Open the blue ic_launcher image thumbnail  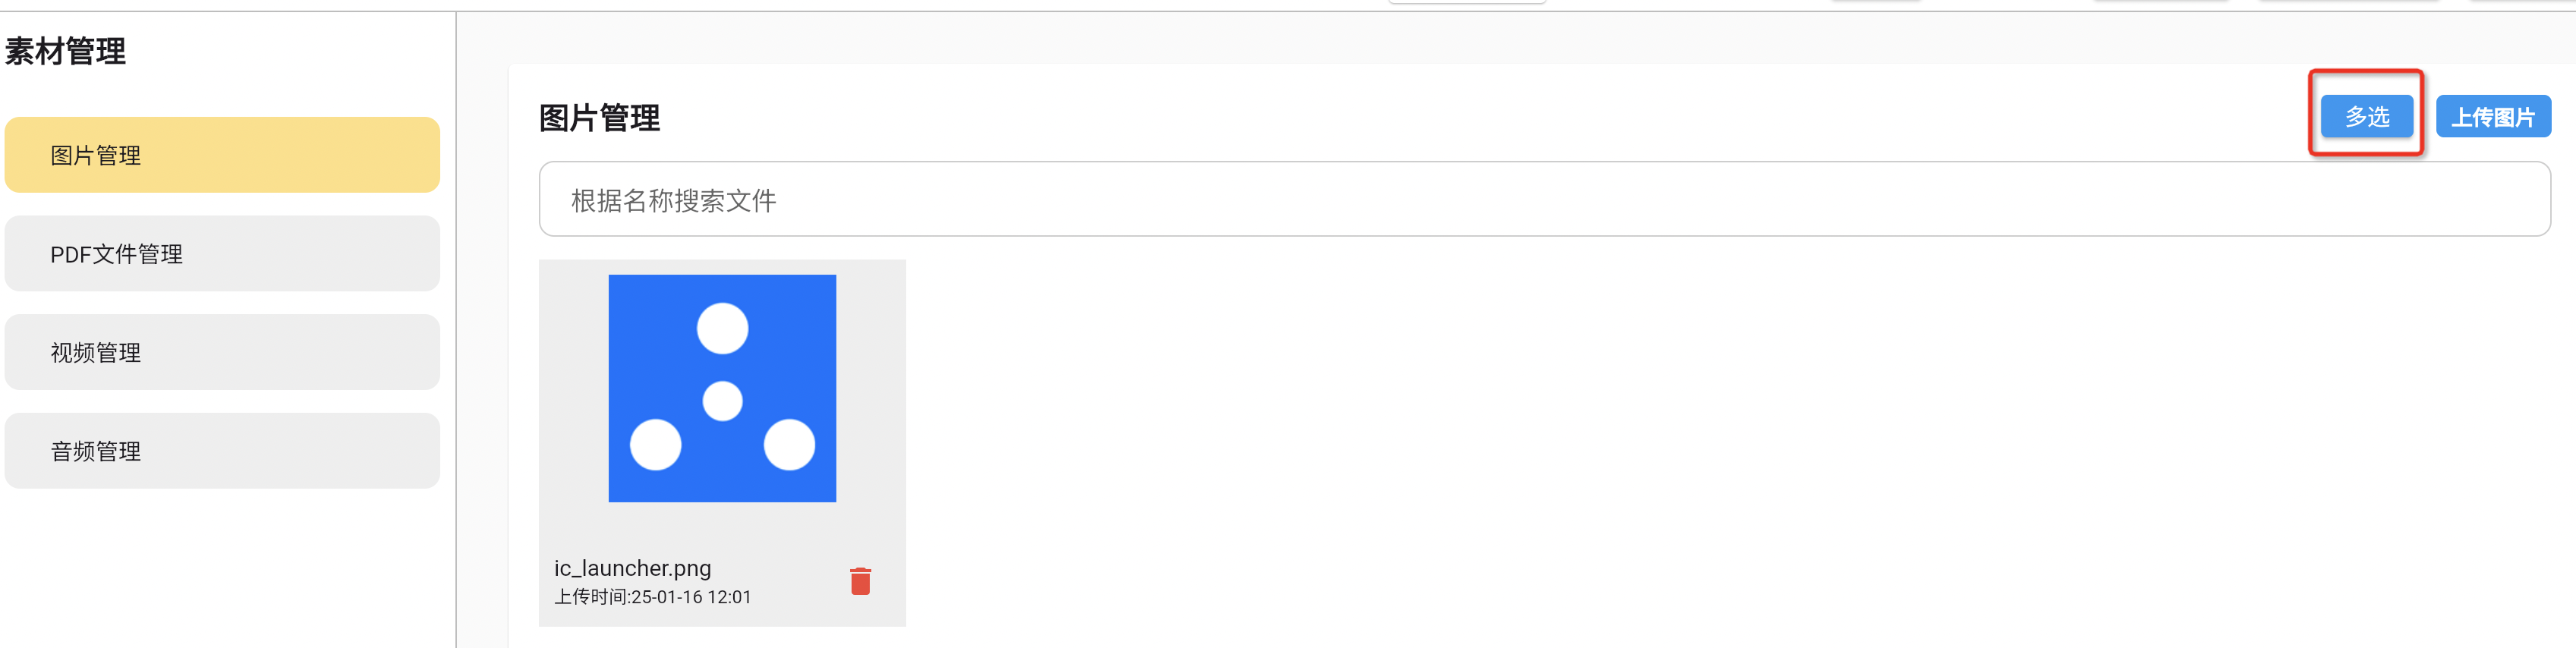[722, 388]
